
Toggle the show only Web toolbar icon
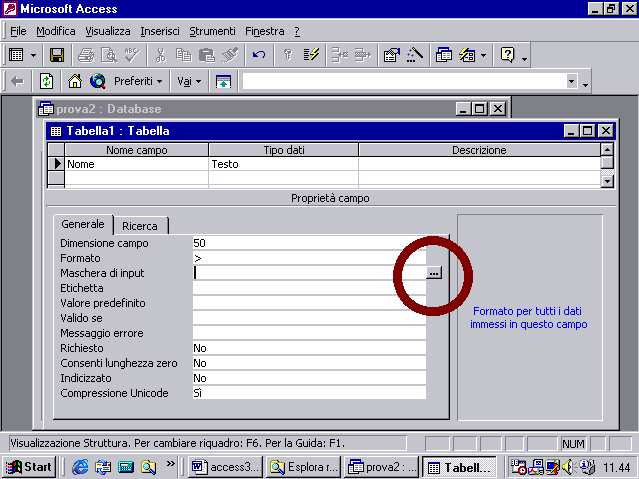coord(223,81)
